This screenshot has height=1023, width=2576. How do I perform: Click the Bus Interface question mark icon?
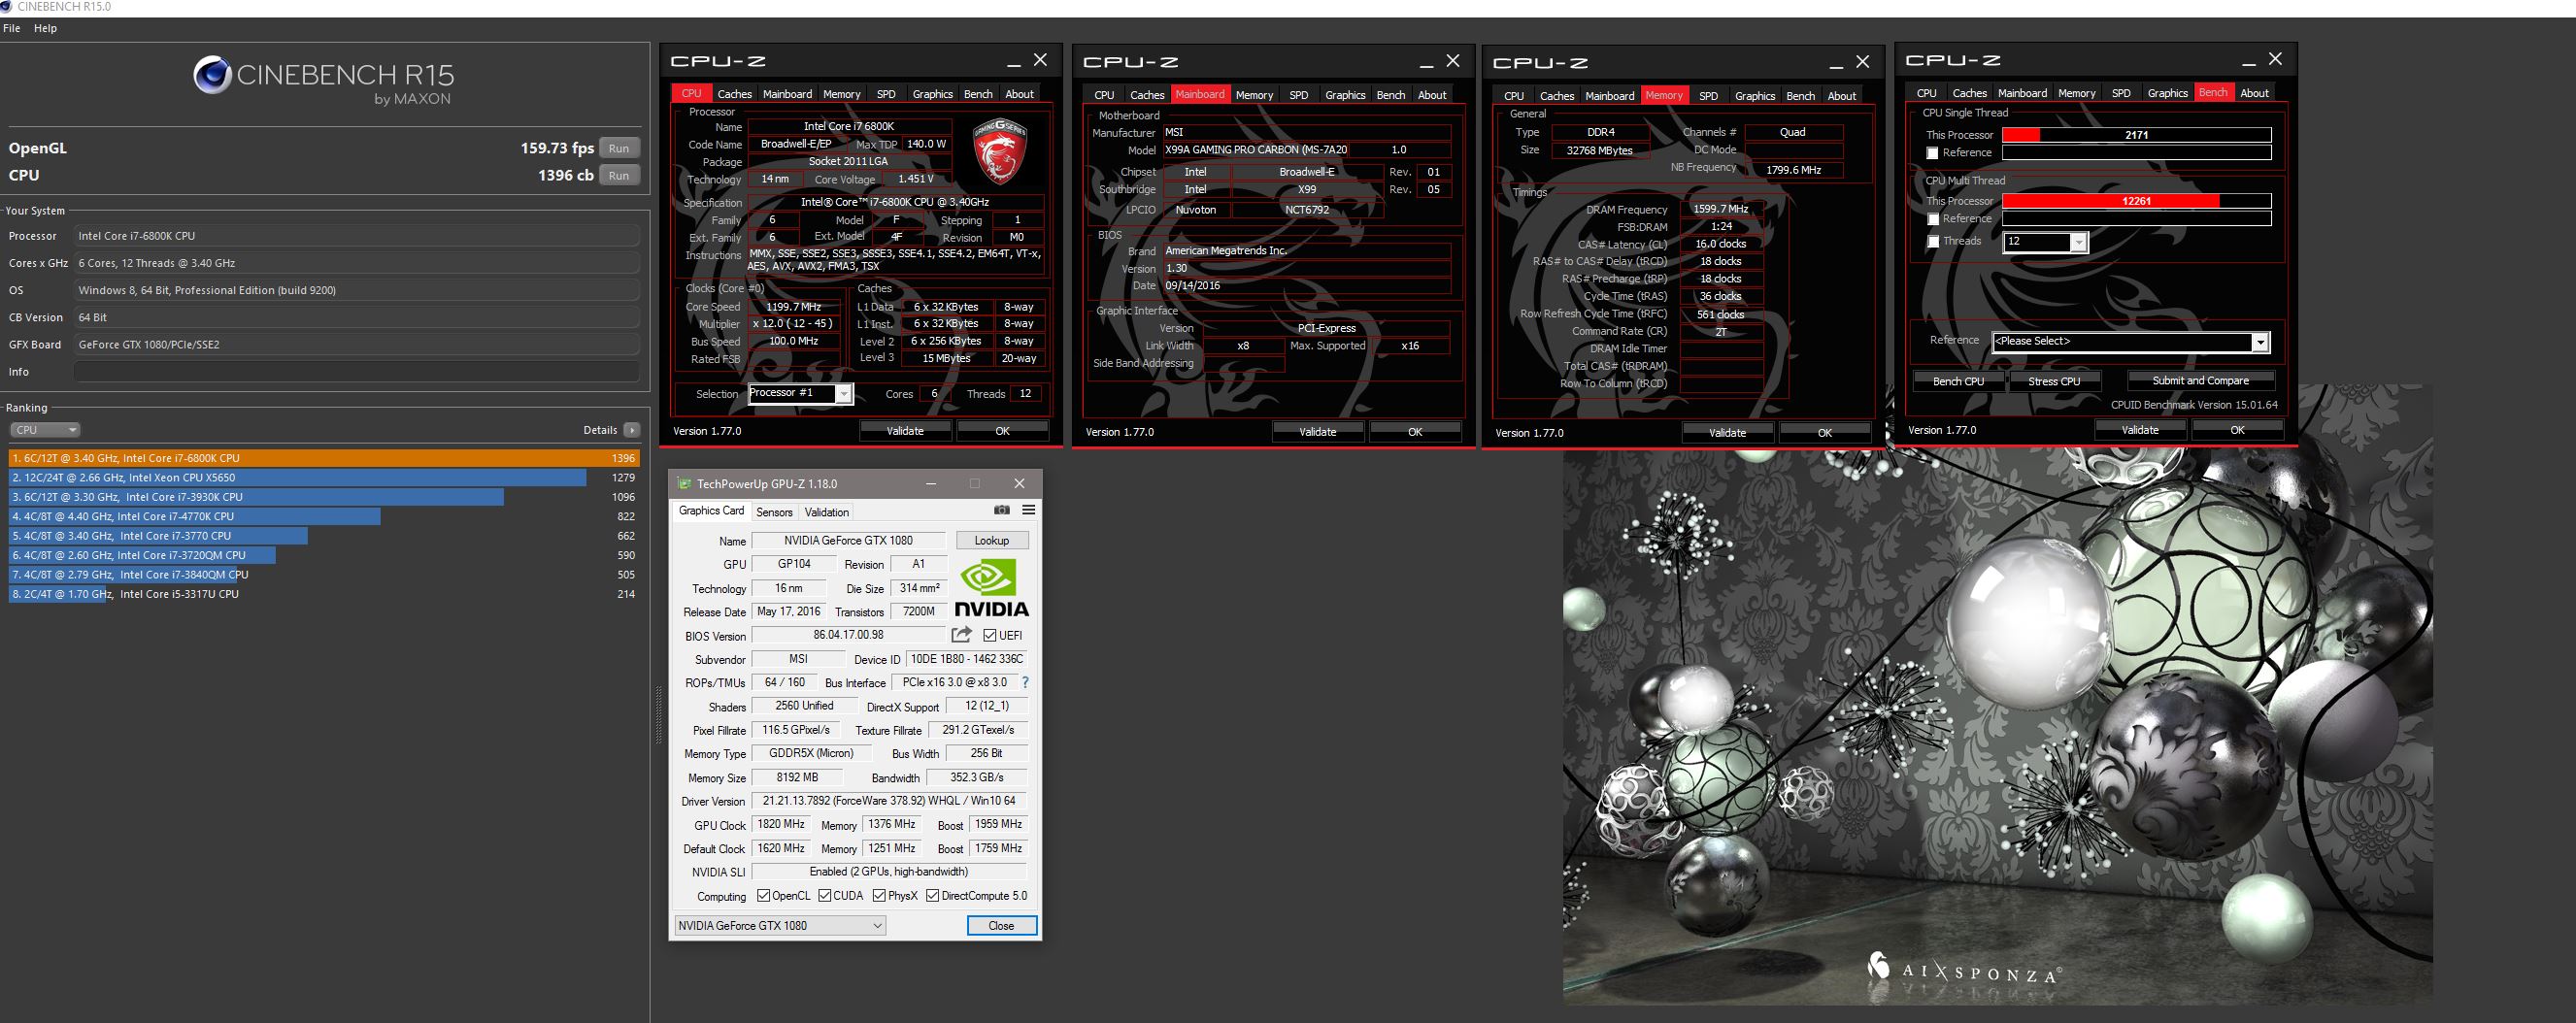(x=1025, y=682)
